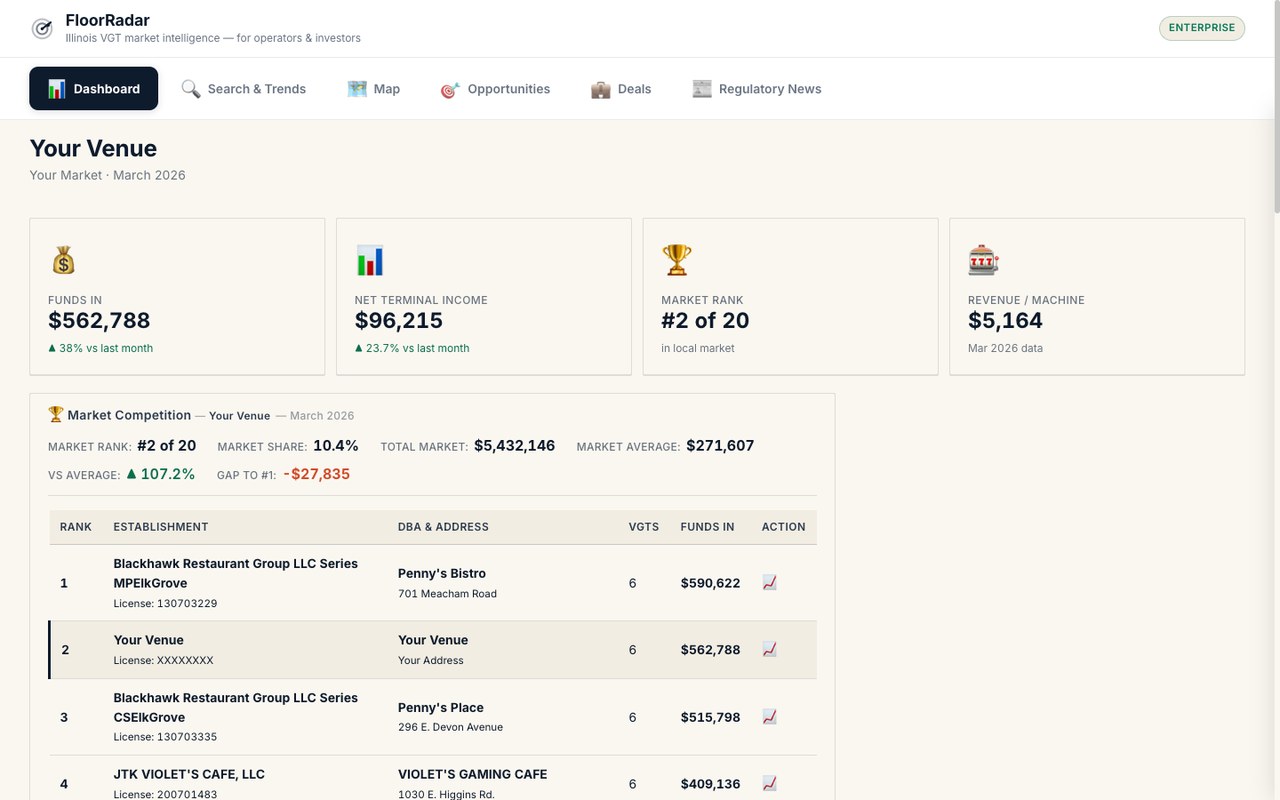The height and width of the screenshot is (800, 1280).
Task: Click the RANK column header
Action: click(76, 527)
